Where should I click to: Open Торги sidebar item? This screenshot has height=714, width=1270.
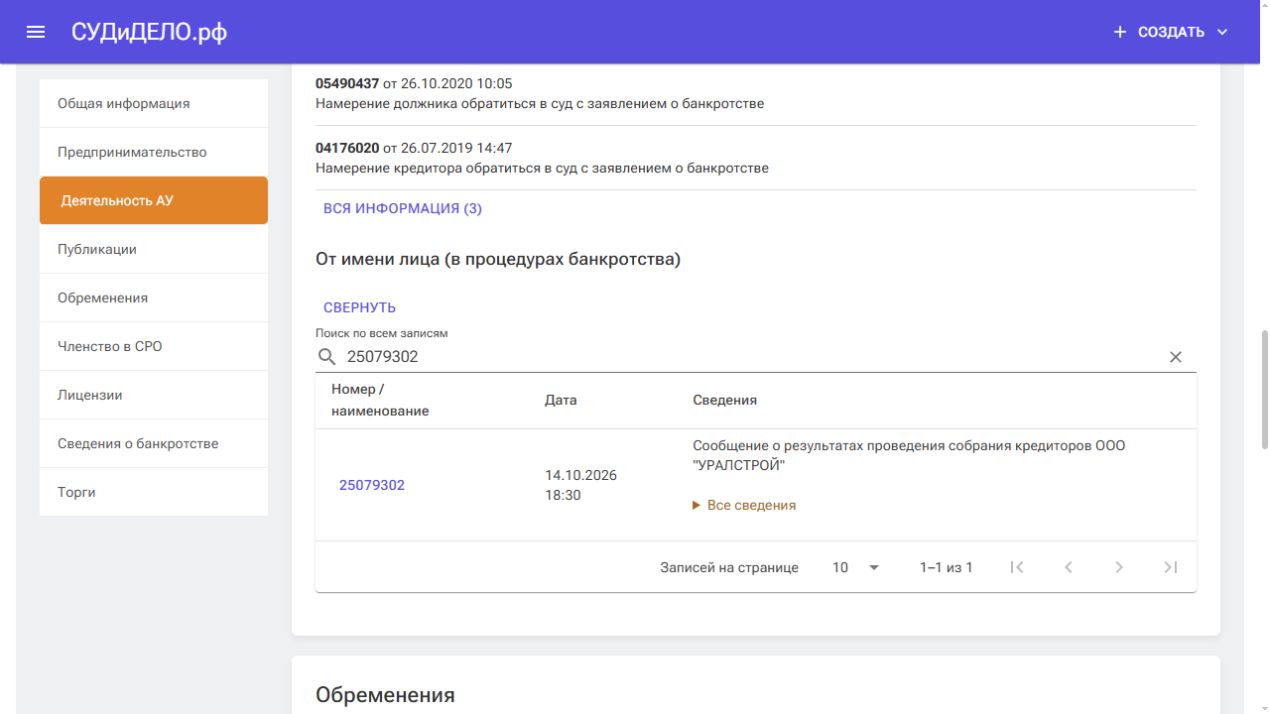[x=154, y=492]
